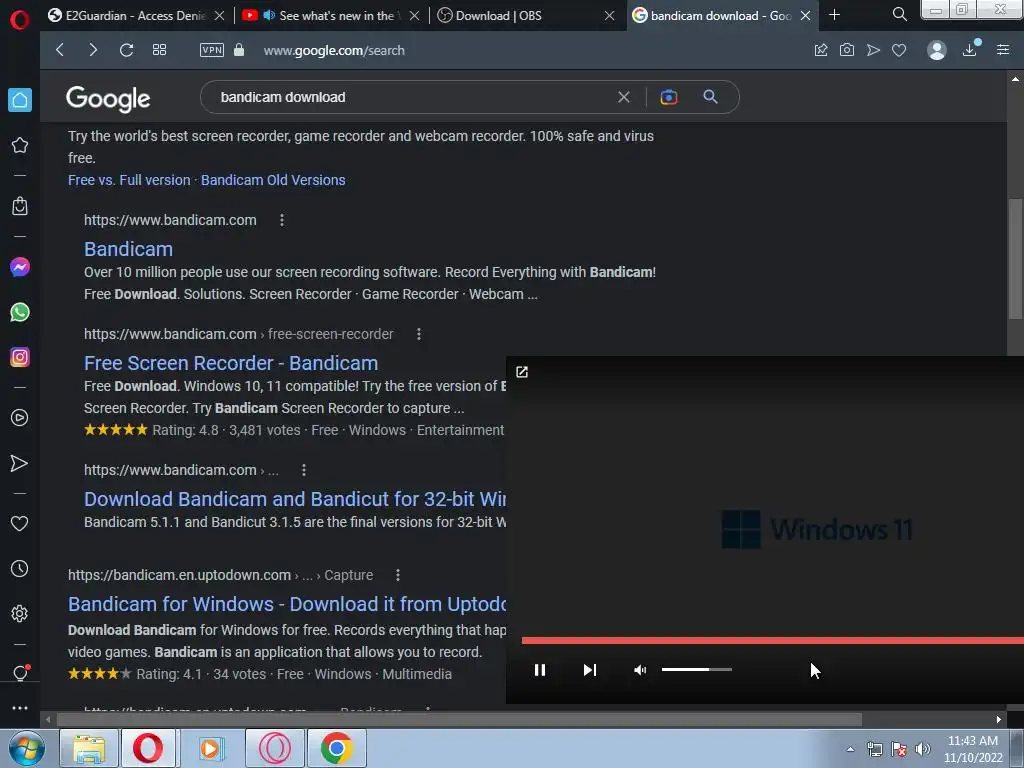Open Free vs. Full version link
This screenshot has height=768, width=1024.
click(x=129, y=180)
